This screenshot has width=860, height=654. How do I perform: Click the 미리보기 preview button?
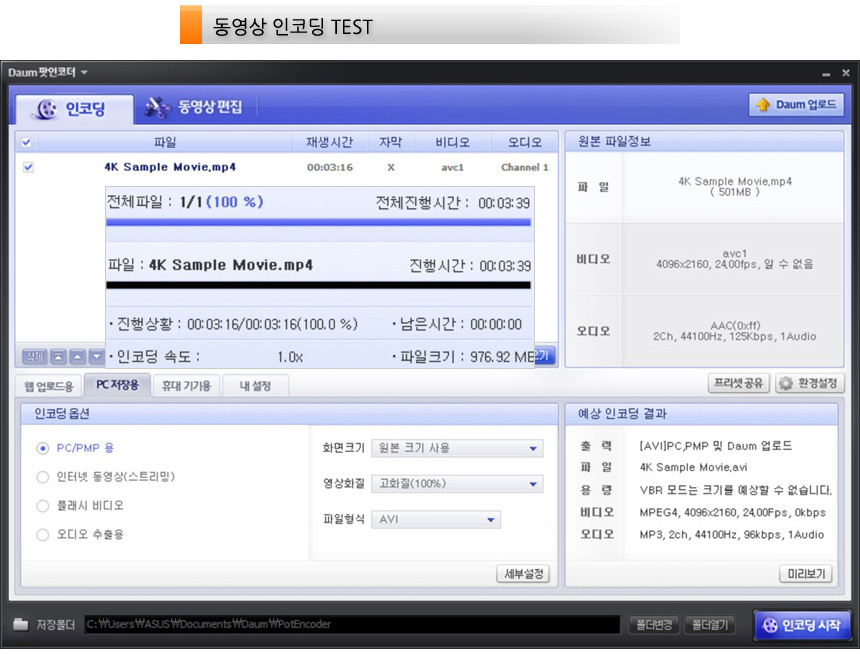(806, 574)
